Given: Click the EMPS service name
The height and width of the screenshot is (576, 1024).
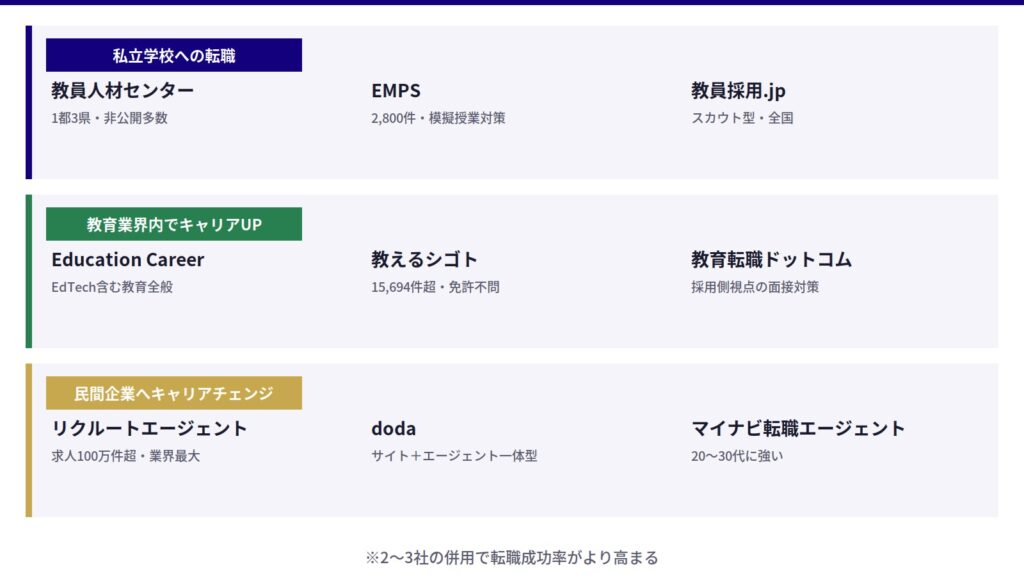Looking at the screenshot, I should pos(396,91).
